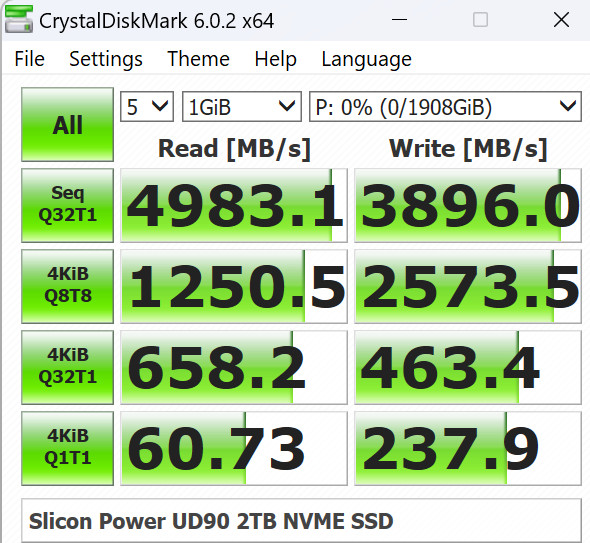Open the Language menu
The image size is (590, 543).
point(366,59)
